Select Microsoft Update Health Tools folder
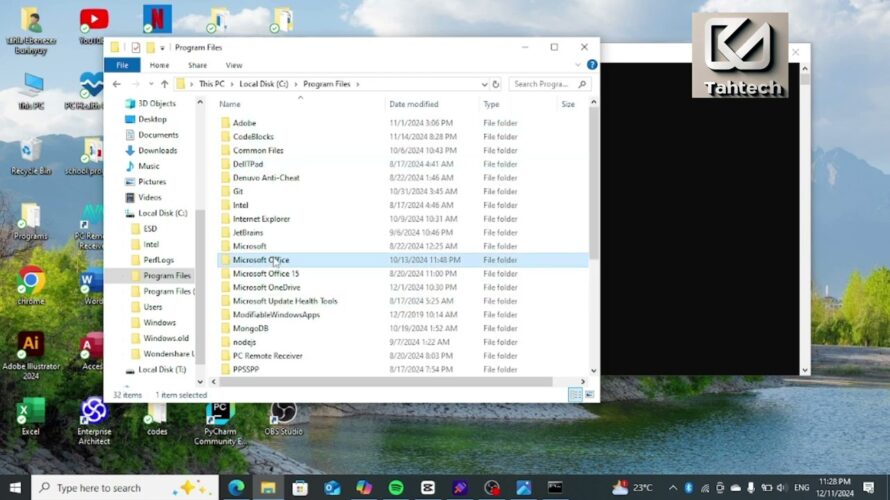The width and height of the screenshot is (890, 500). coord(285,301)
